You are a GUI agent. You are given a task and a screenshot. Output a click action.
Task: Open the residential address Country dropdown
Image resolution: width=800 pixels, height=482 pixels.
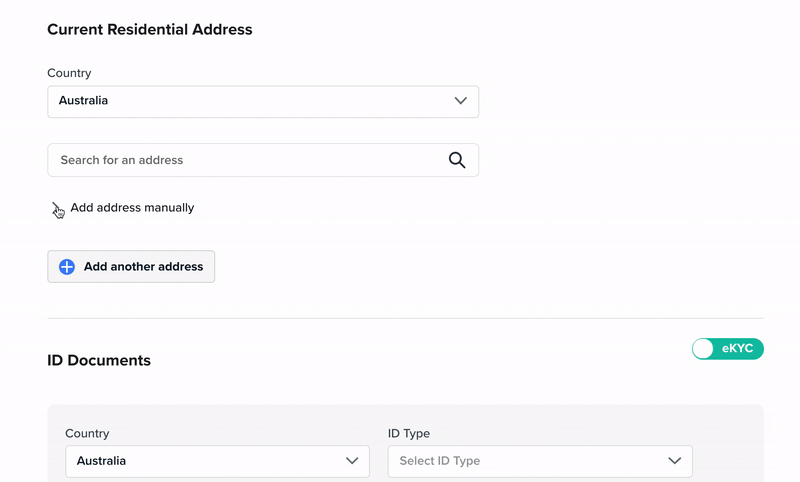pyautogui.click(x=263, y=102)
